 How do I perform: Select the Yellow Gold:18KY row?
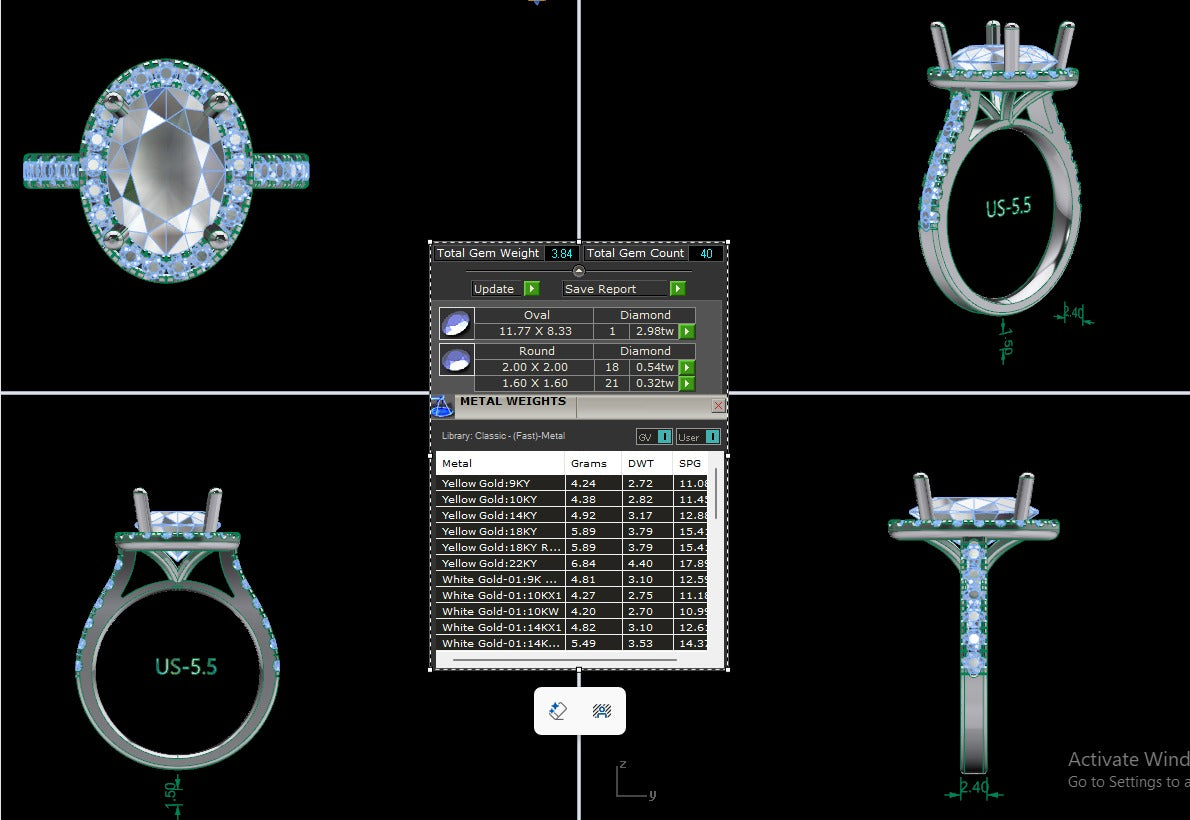(571, 531)
